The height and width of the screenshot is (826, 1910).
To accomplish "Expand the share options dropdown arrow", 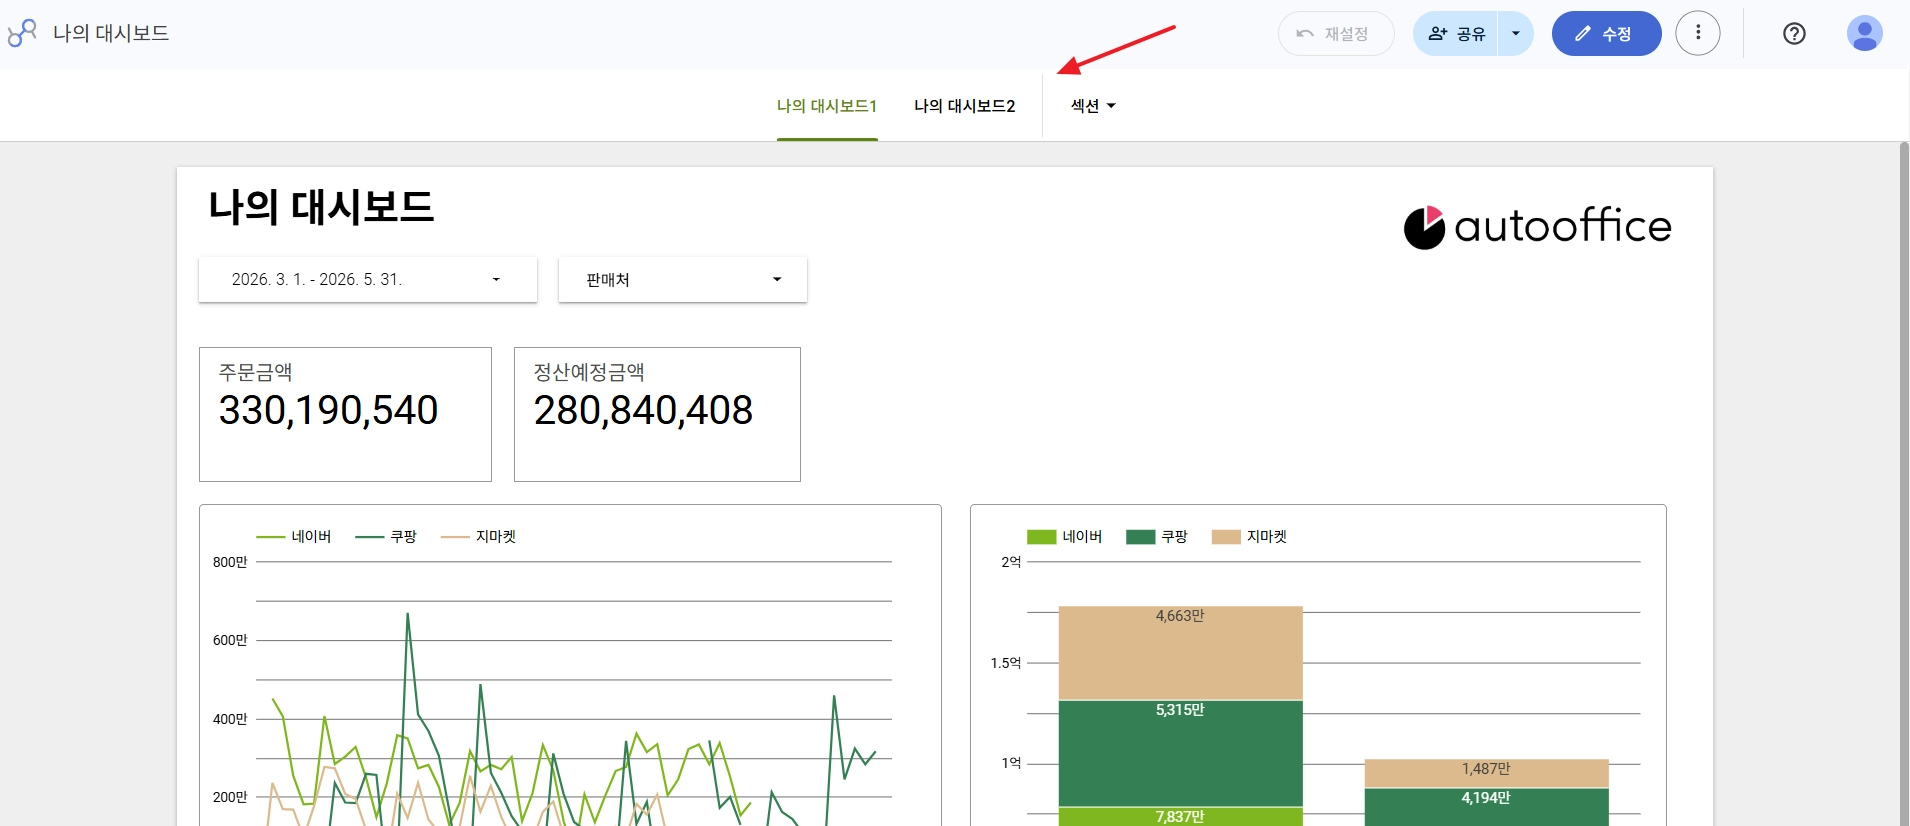I will pyautogui.click(x=1516, y=34).
